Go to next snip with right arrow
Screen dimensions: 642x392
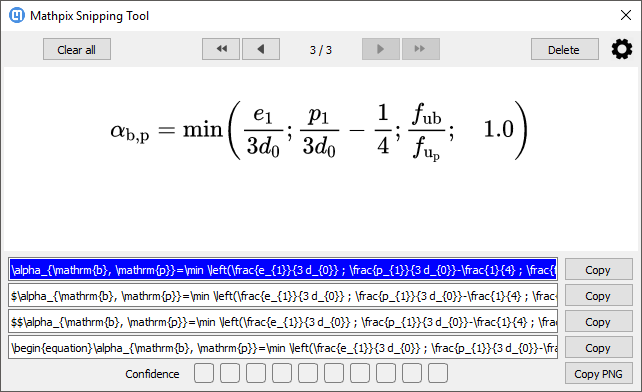click(x=381, y=49)
